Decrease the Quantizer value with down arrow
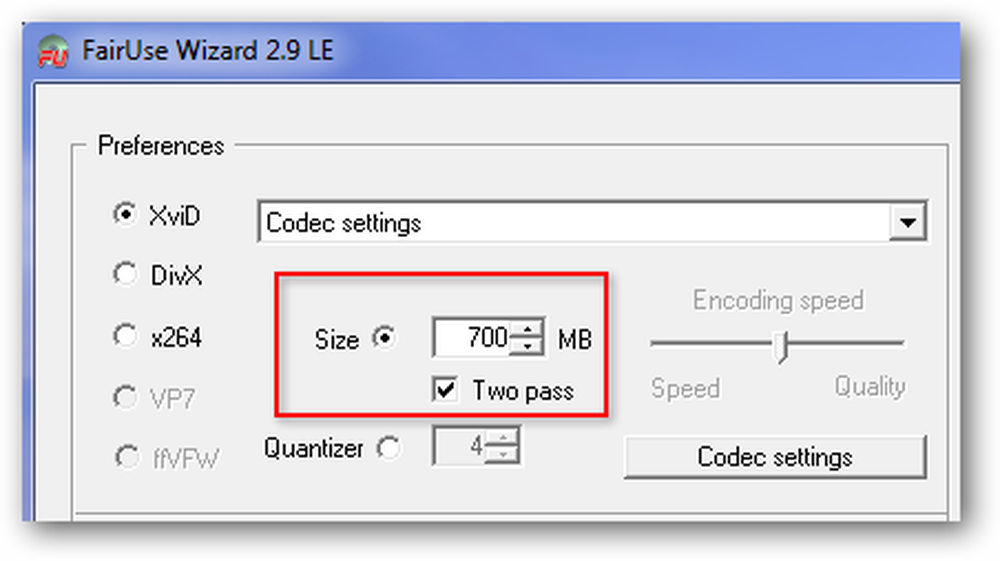1000x561 pixels. pos(503,454)
